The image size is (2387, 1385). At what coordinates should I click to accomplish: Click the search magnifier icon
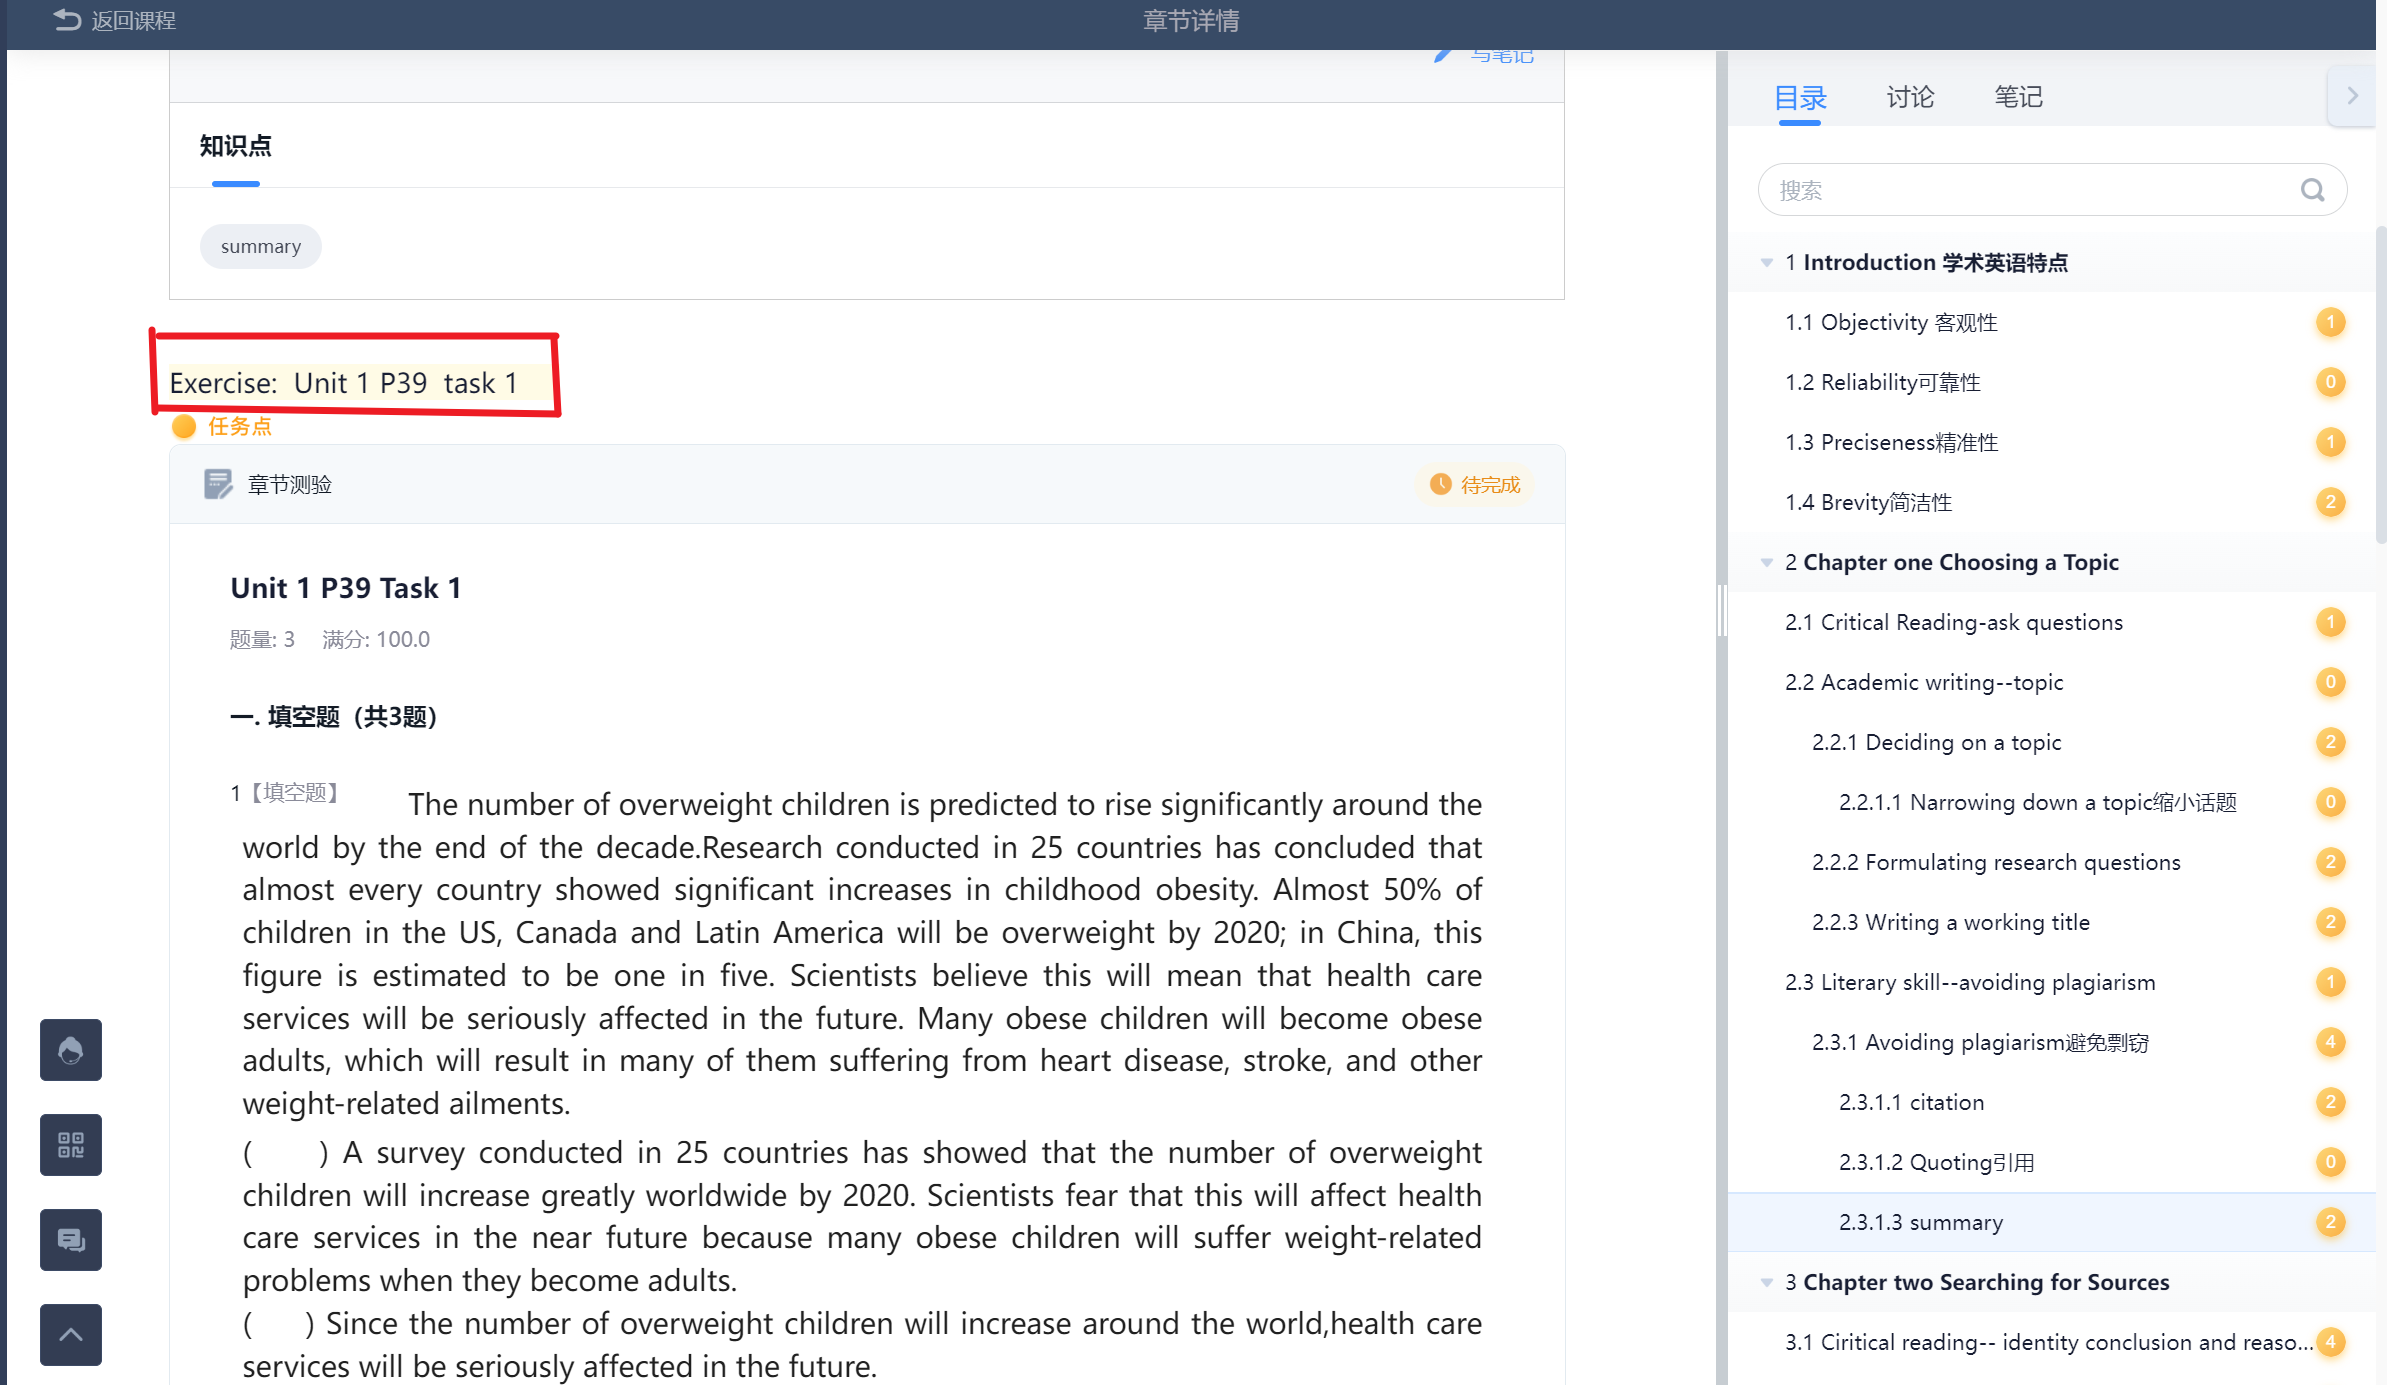[2312, 190]
